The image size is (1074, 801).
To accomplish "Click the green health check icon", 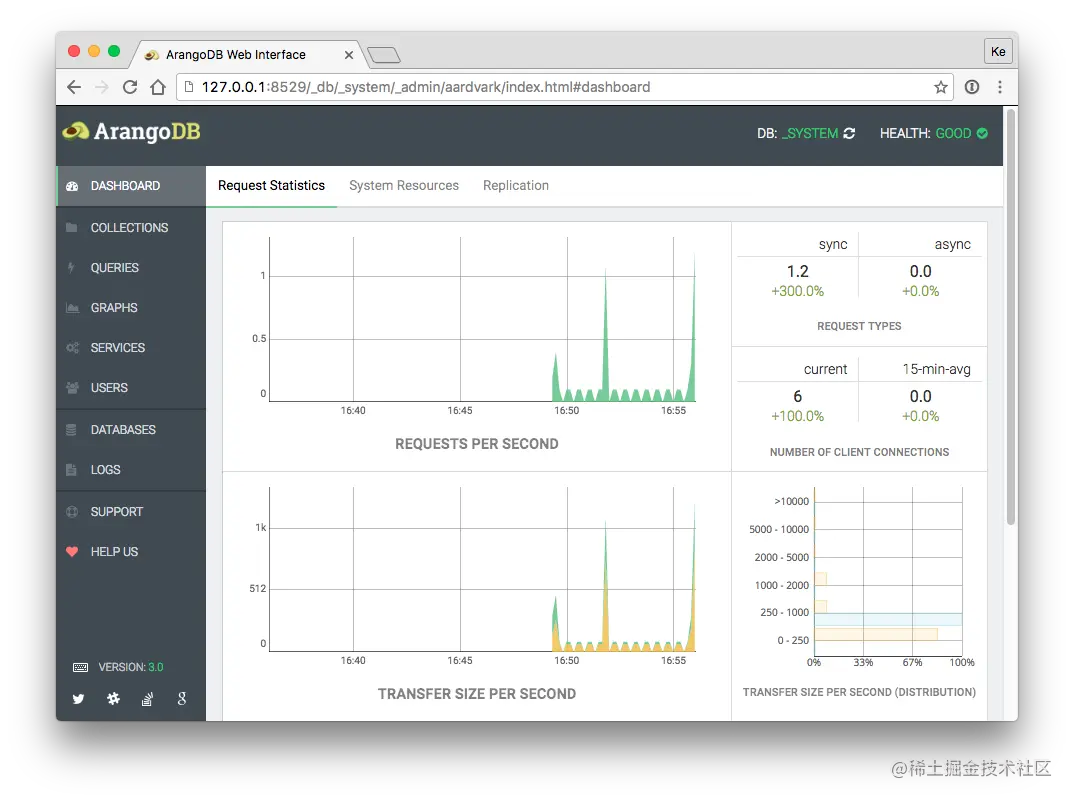I will click(982, 134).
